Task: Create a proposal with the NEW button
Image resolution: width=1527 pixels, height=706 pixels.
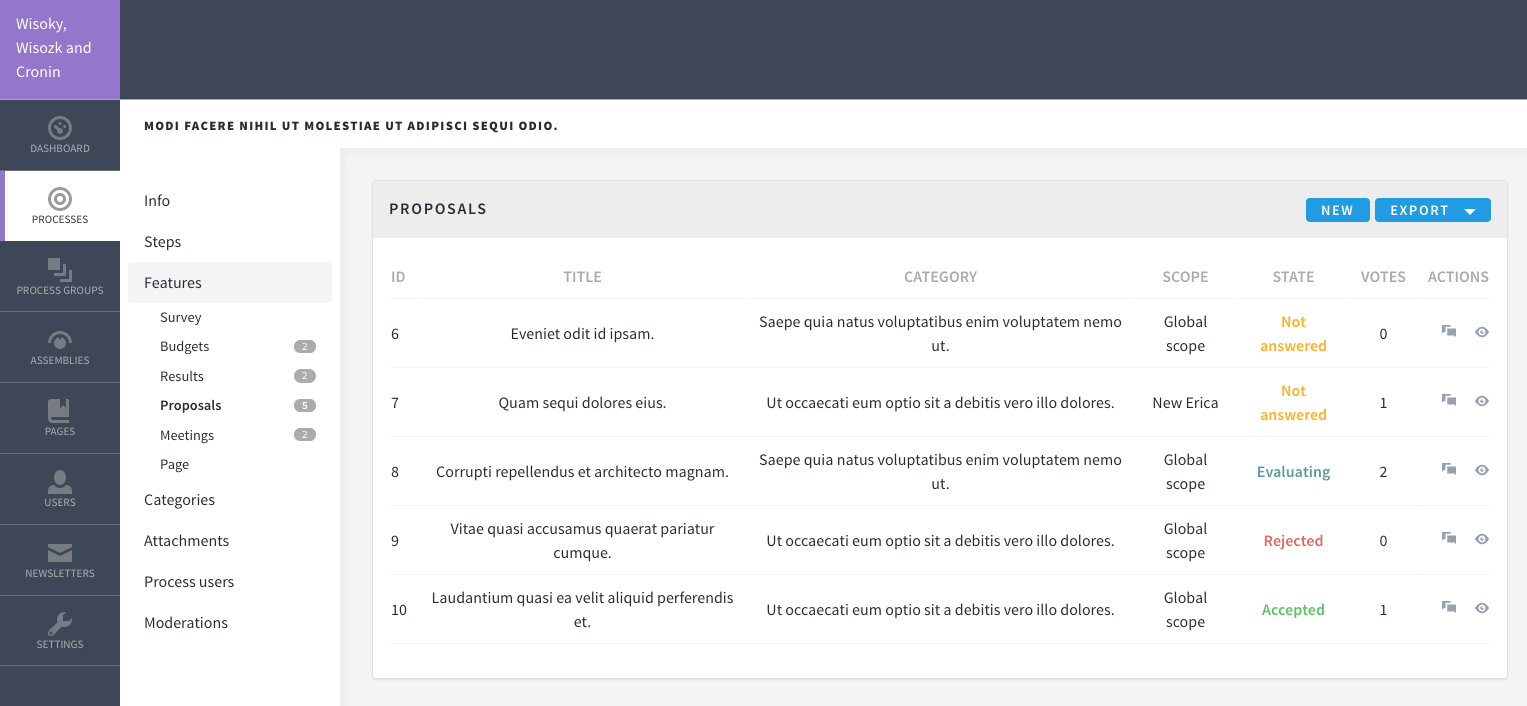Action: point(1337,210)
